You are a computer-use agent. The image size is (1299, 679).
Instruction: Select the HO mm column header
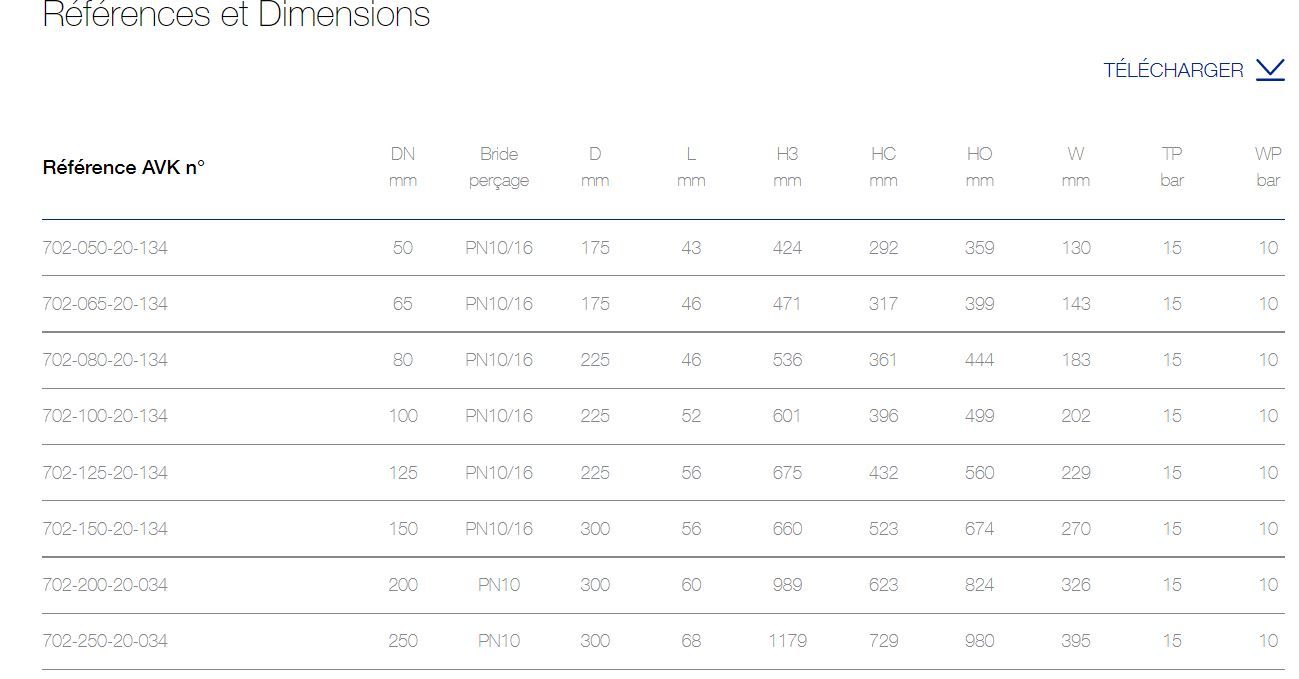[980, 167]
